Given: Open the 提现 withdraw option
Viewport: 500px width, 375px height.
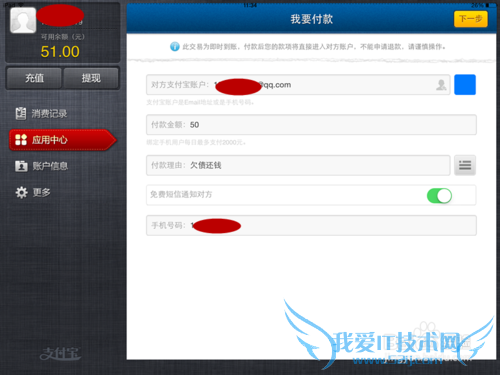Looking at the screenshot, I should (91, 78).
